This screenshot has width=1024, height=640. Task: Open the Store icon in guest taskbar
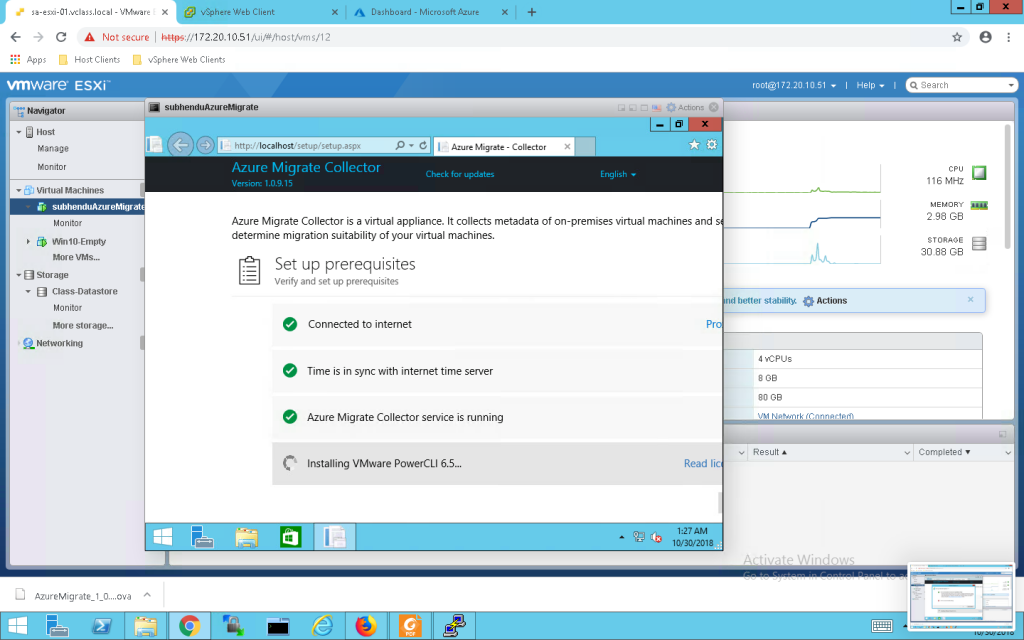pyautogui.click(x=291, y=537)
